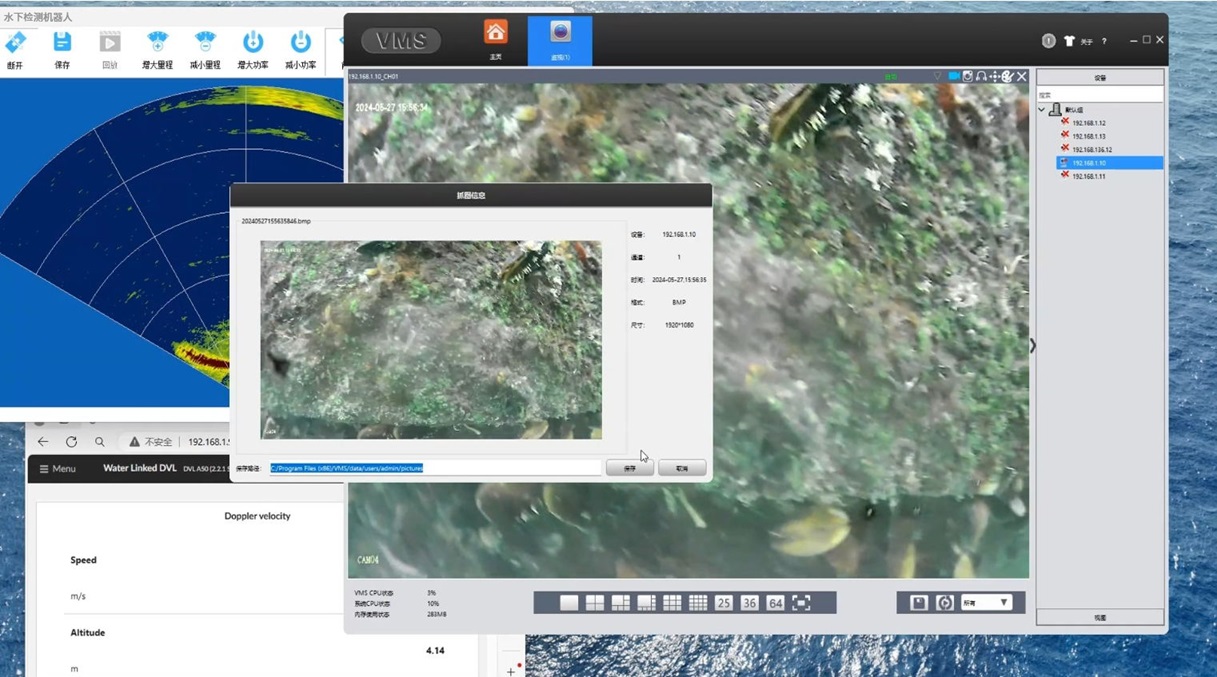Click the 视图 view panel button

click(x=1100, y=618)
